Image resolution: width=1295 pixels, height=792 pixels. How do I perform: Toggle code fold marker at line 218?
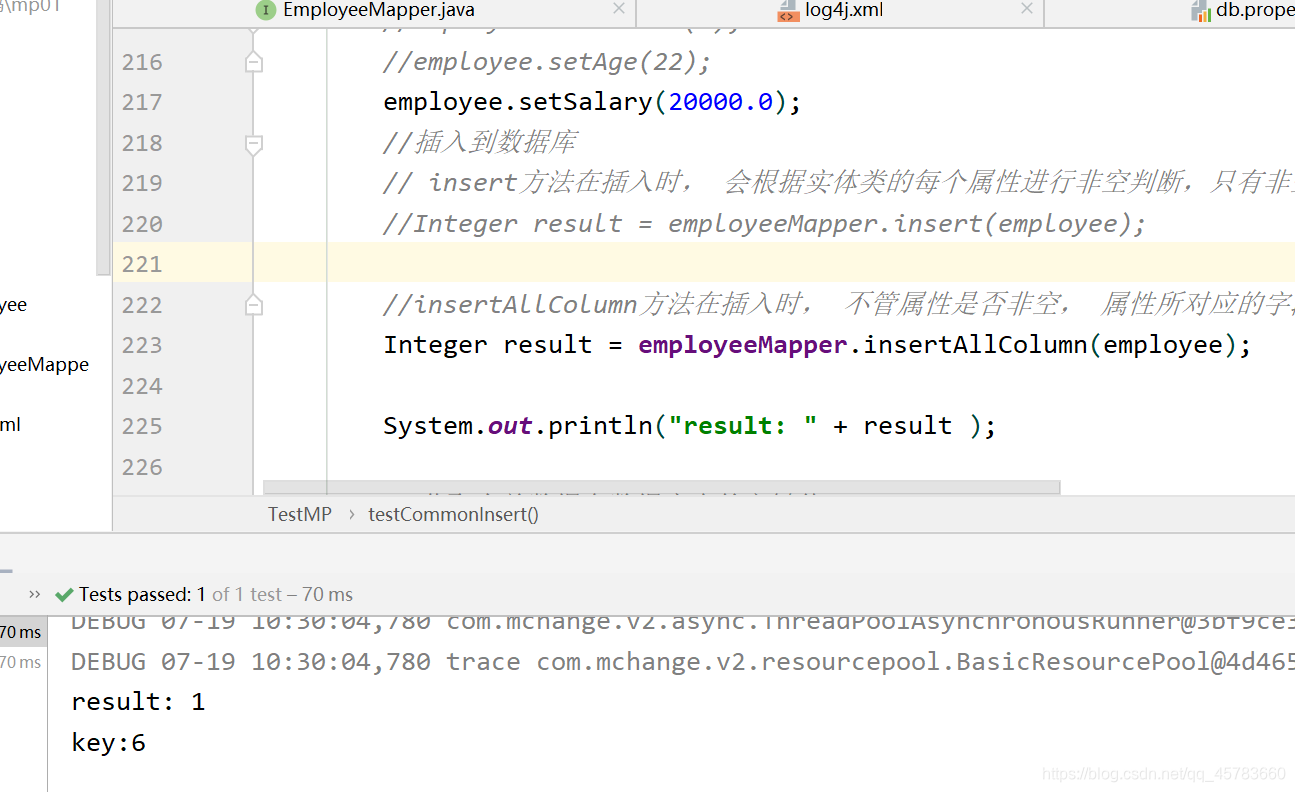[254, 144]
